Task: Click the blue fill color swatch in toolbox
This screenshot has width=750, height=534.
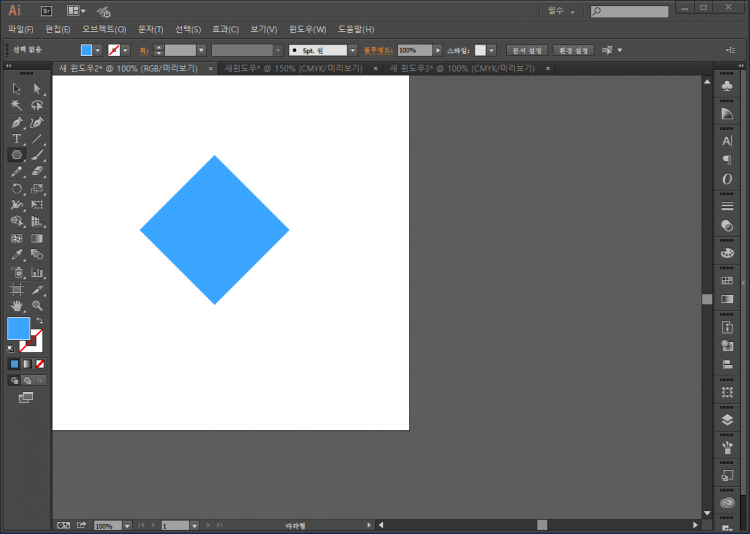Action: [x=18, y=328]
